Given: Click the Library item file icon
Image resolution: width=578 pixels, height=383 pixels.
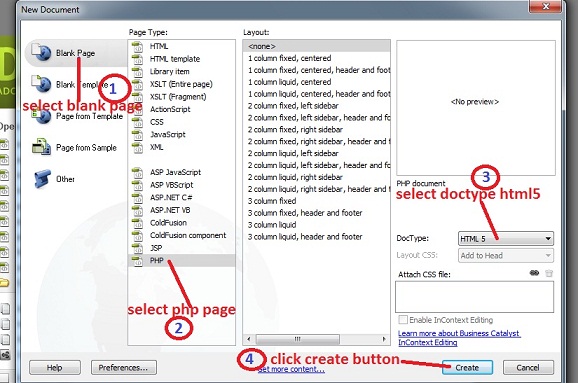Looking at the screenshot, I should [137, 72].
